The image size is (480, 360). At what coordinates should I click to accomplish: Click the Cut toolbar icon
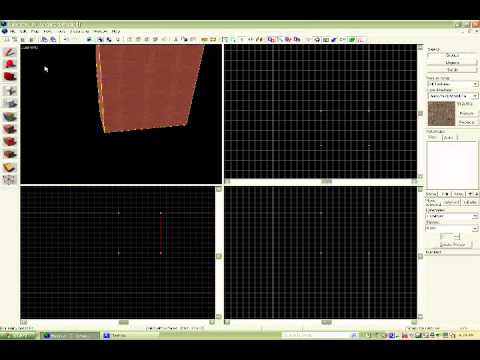(176, 39)
